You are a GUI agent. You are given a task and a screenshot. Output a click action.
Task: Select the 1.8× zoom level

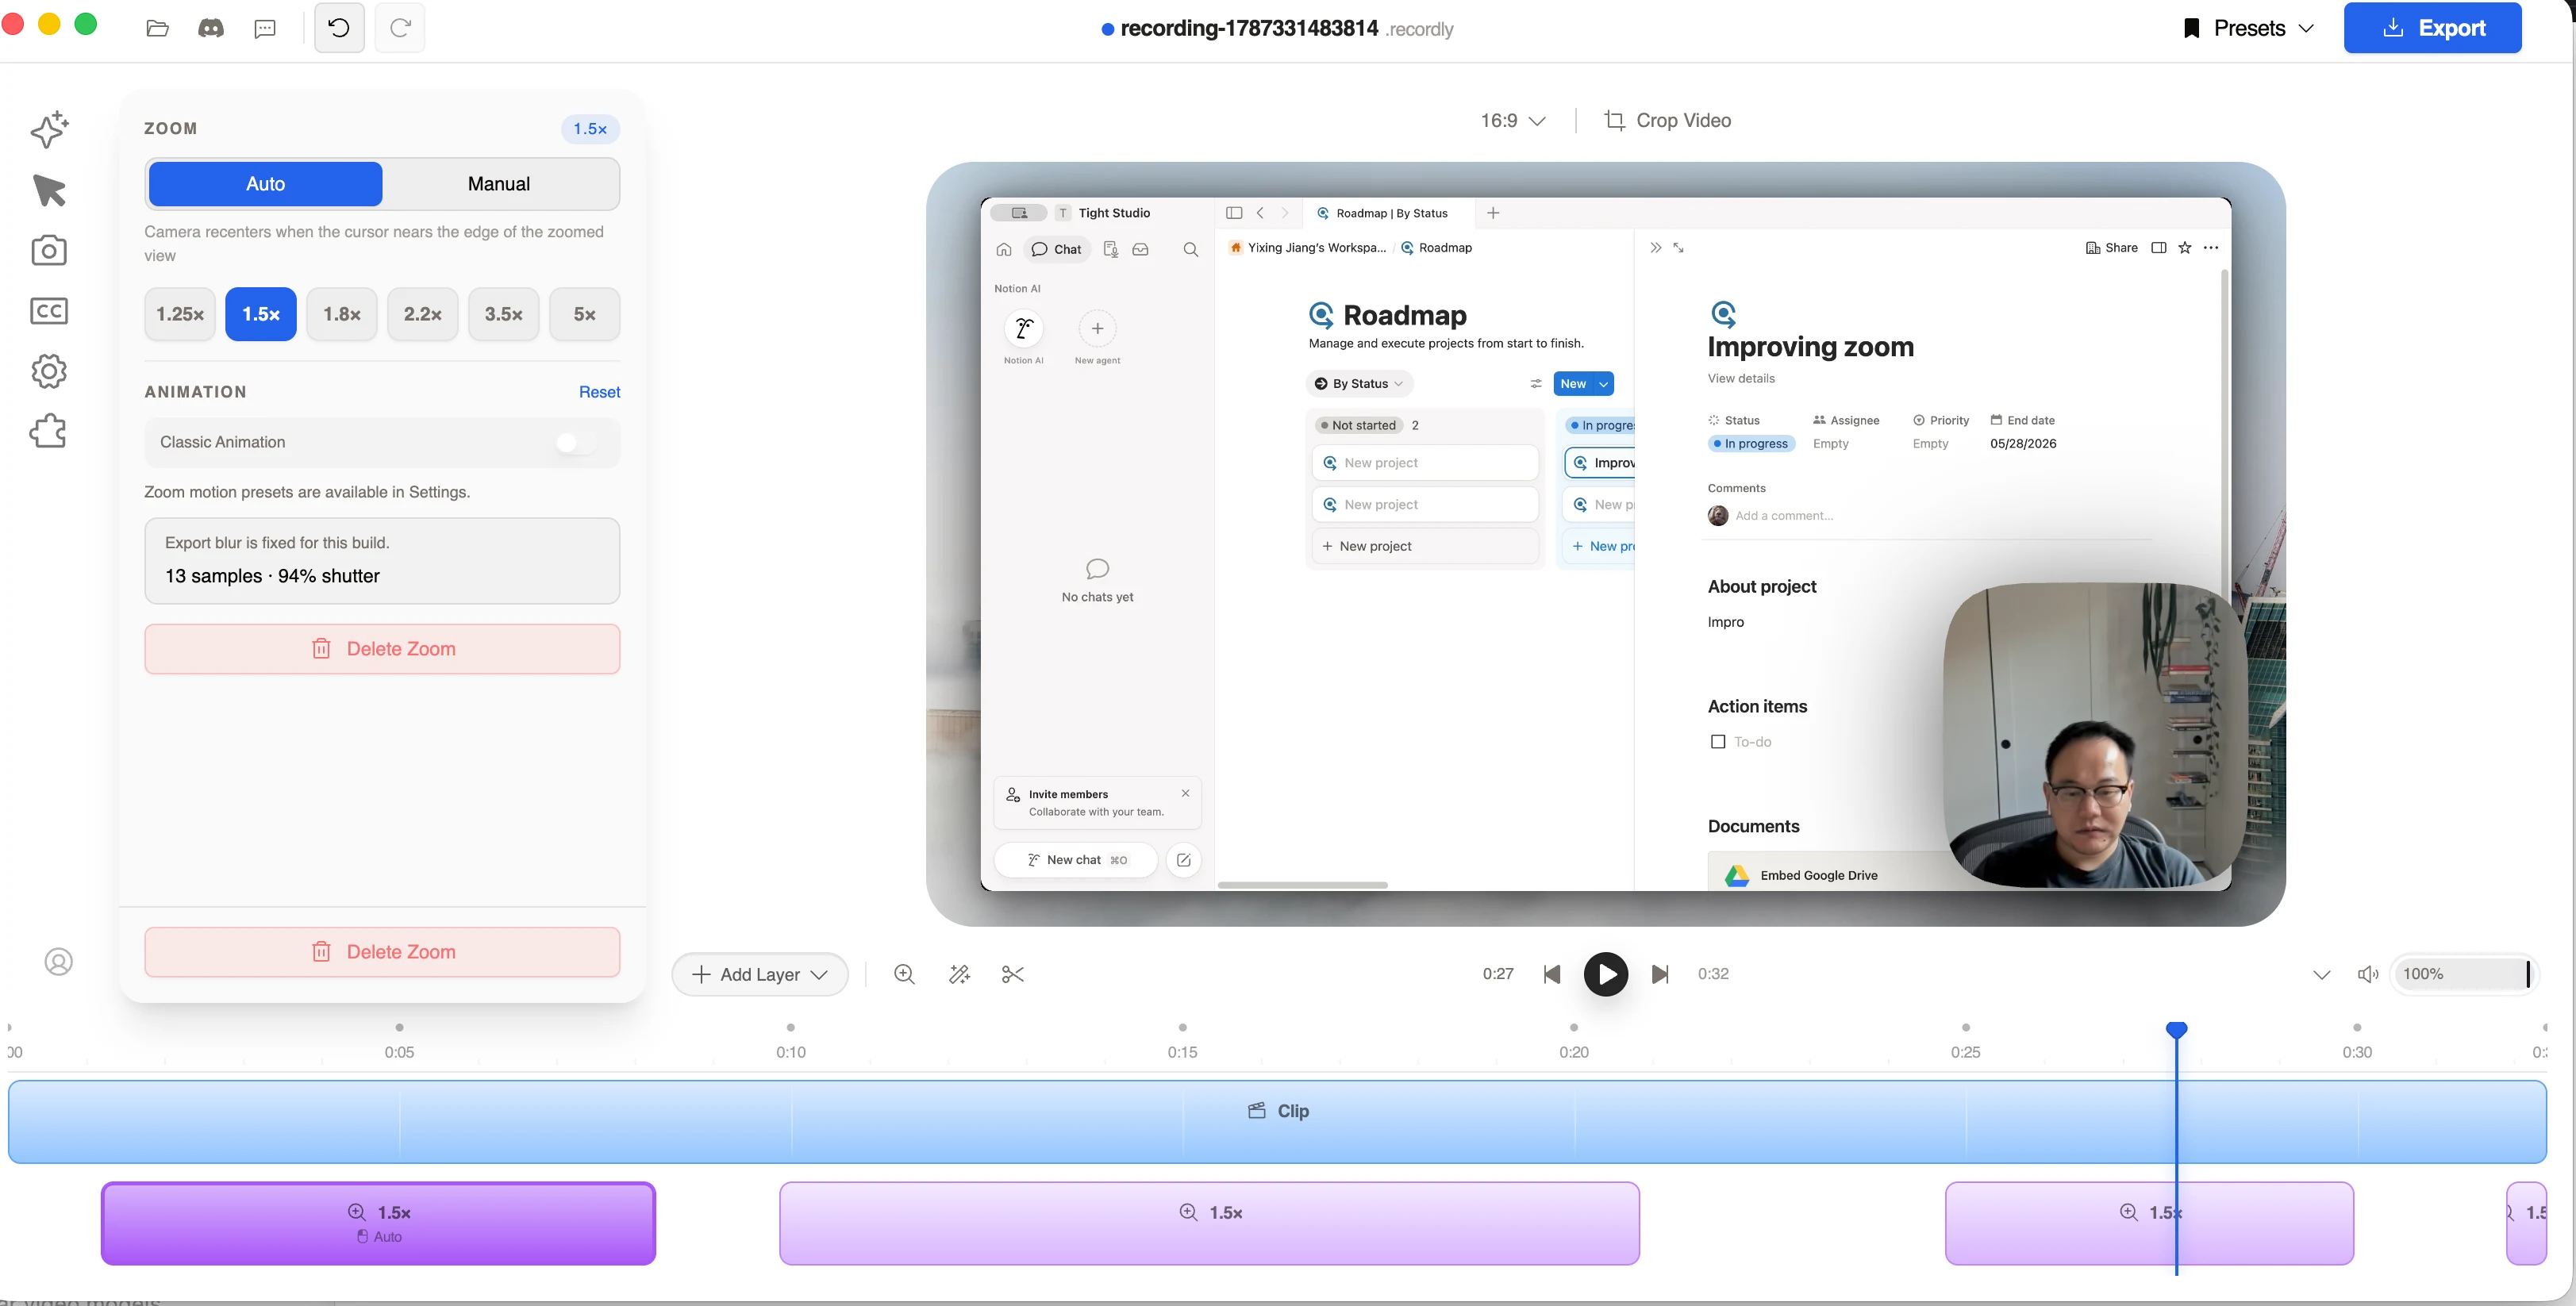point(342,314)
